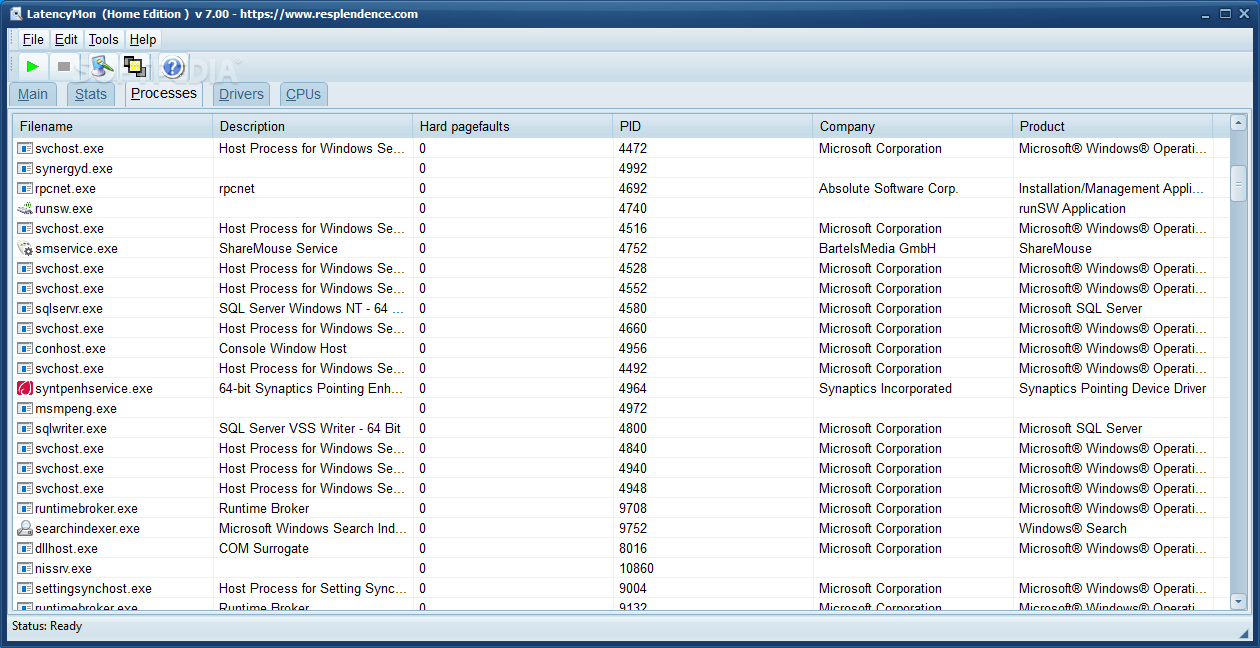Open the Tools menu
Screen dimensions: 1260x648
(103, 39)
